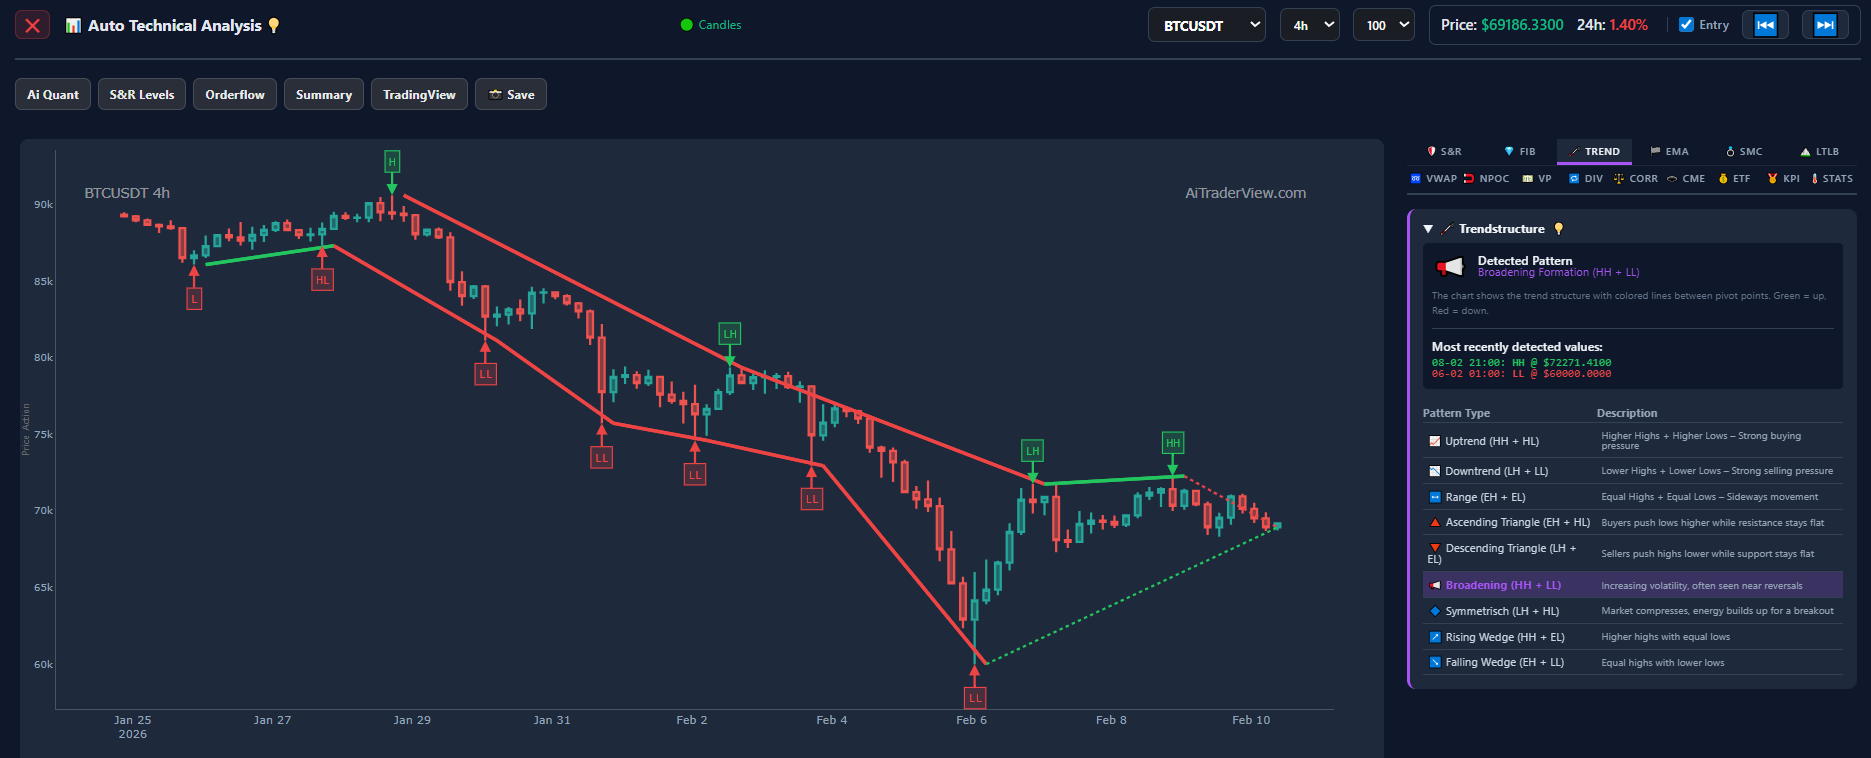The width and height of the screenshot is (1871, 758).
Task: Switch to the FIB tab
Action: click(x=1519, y=152)
